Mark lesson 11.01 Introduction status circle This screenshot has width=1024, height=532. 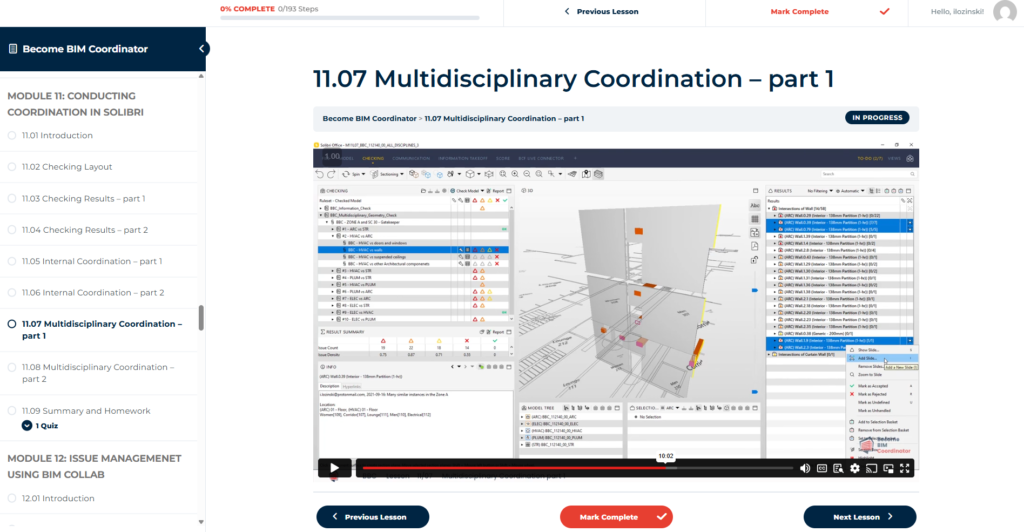point(12,135)
